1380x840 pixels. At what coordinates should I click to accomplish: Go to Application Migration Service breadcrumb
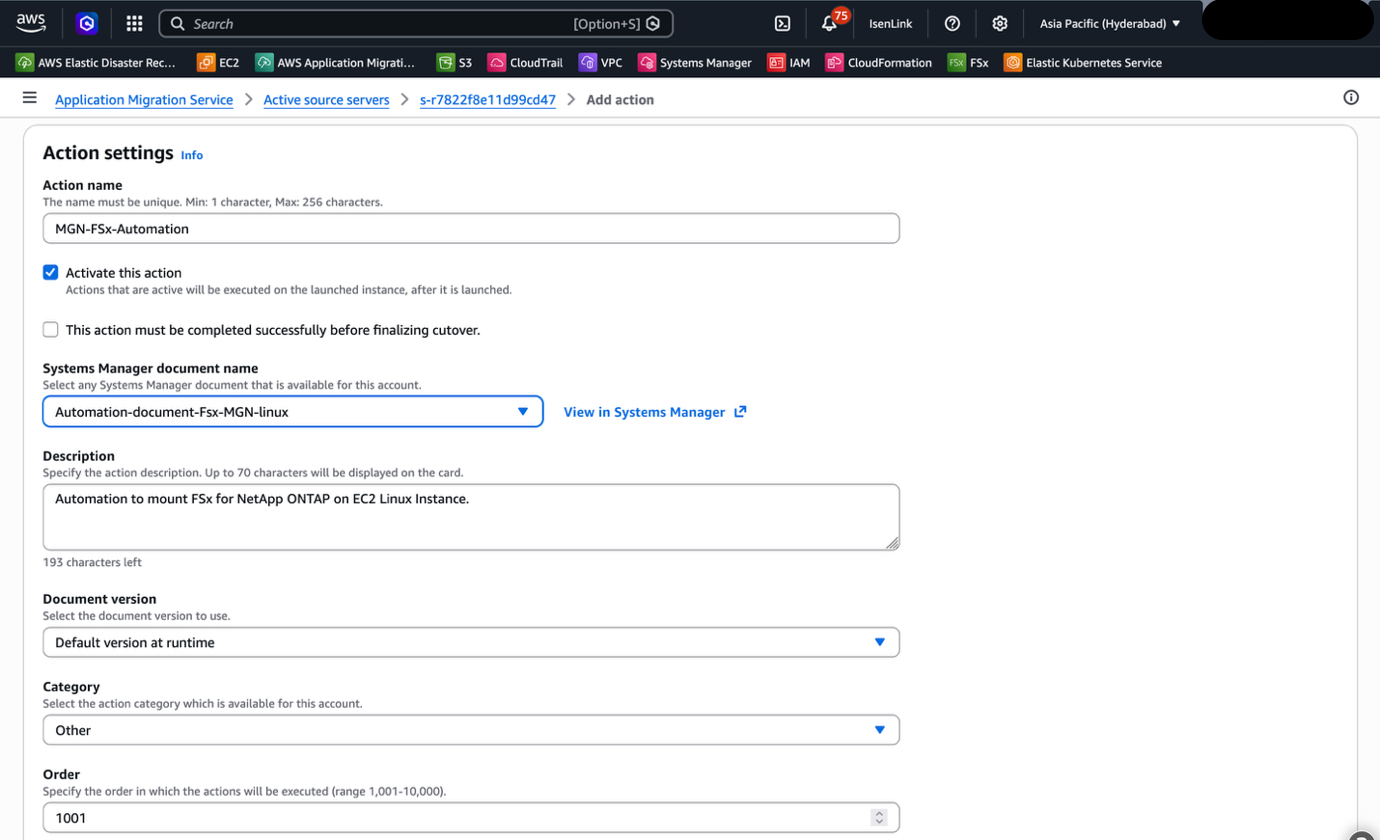click(144, 100)
